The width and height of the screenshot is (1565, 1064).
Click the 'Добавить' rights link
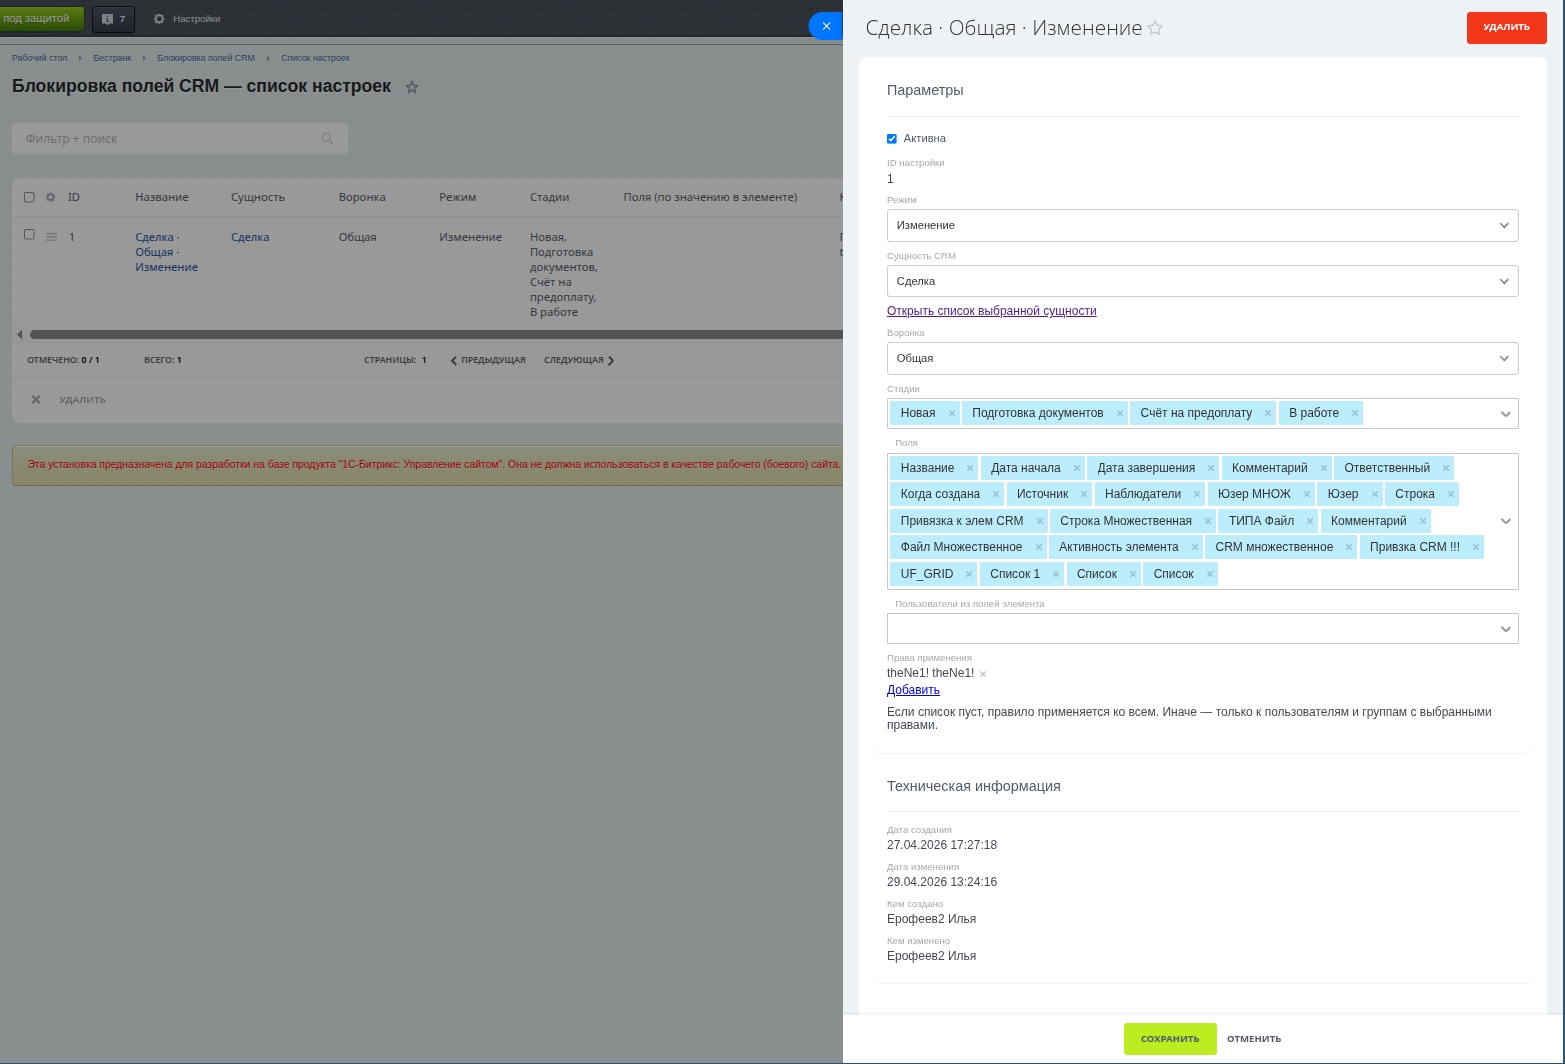913,690
